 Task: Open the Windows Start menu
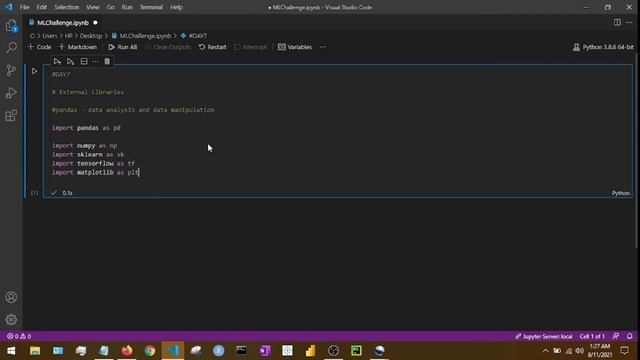pyautogui.click(x=11, y=351)
